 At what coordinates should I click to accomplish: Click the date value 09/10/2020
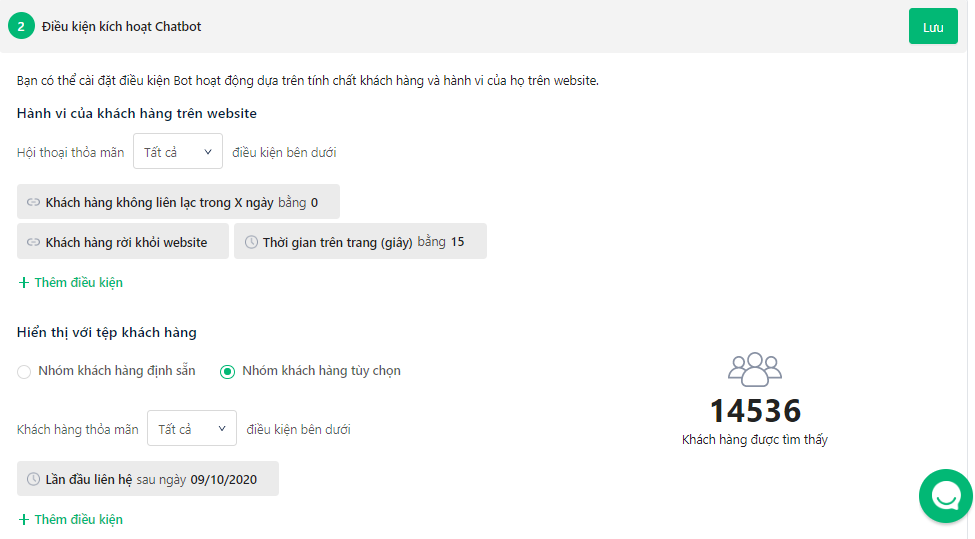coord(224,479)
